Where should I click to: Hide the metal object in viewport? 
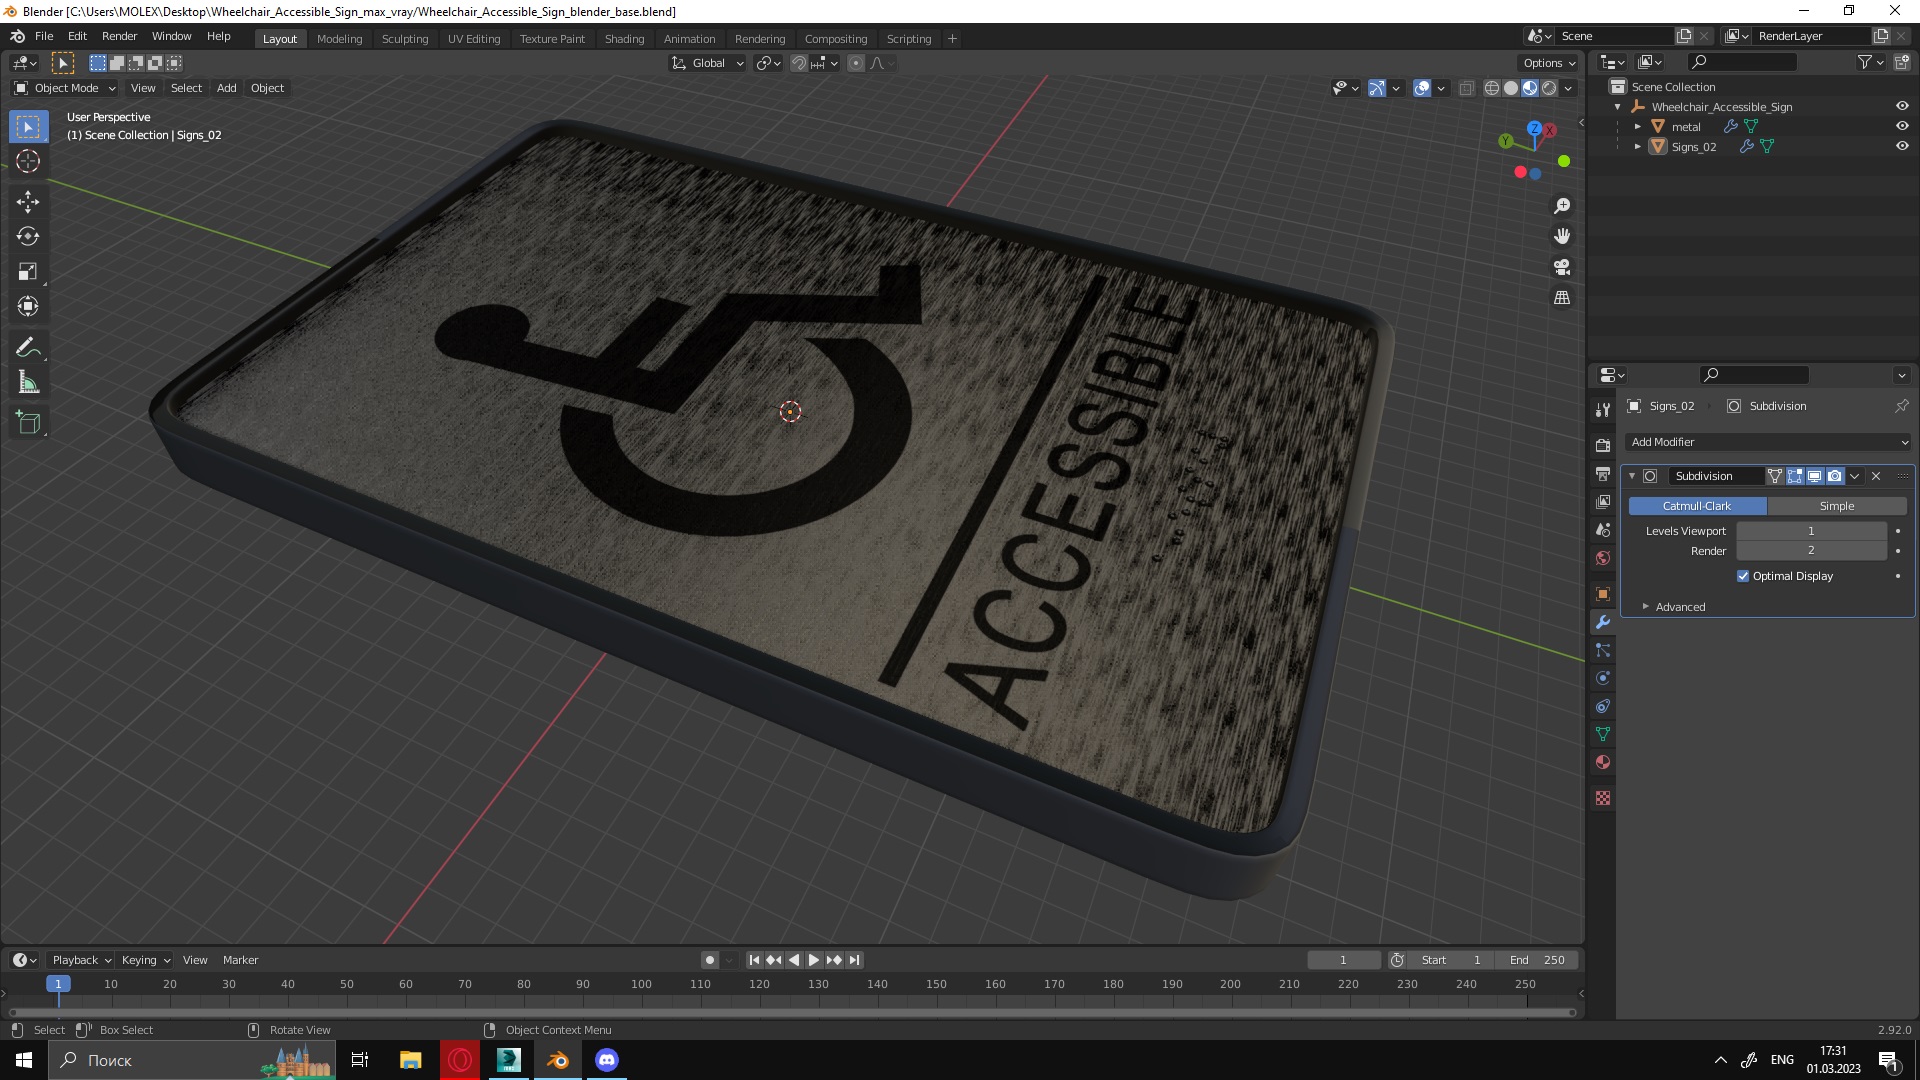1902,126
